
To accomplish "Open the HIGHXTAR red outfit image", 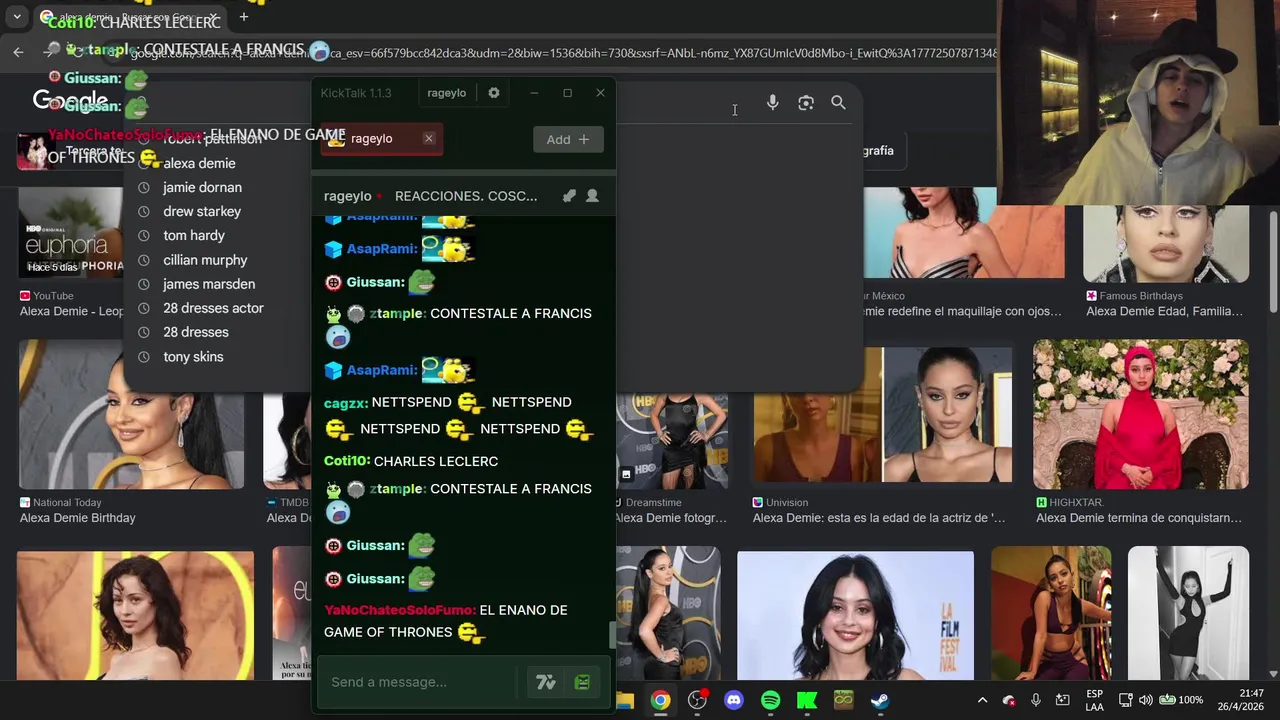I will (x=1141, y=414).
